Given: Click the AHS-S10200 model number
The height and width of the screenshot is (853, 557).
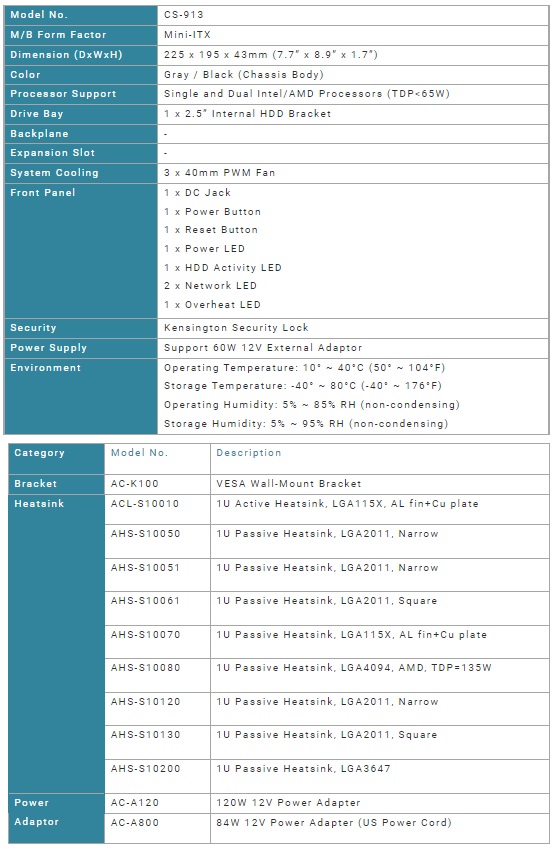Looking at the screenshot, I should tap(145, 769).
